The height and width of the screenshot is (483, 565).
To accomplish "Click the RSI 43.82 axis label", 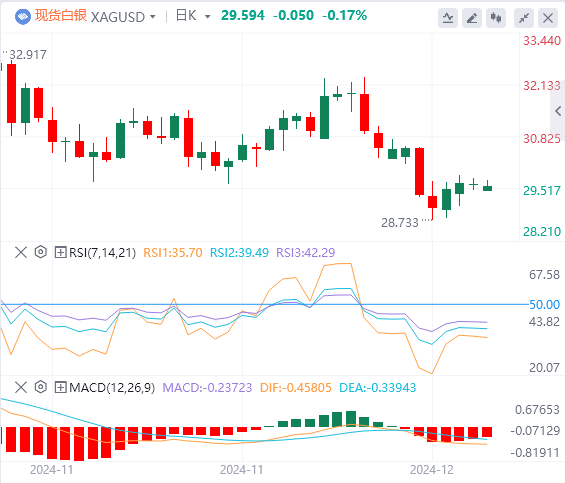I will [x=544, y=321].
